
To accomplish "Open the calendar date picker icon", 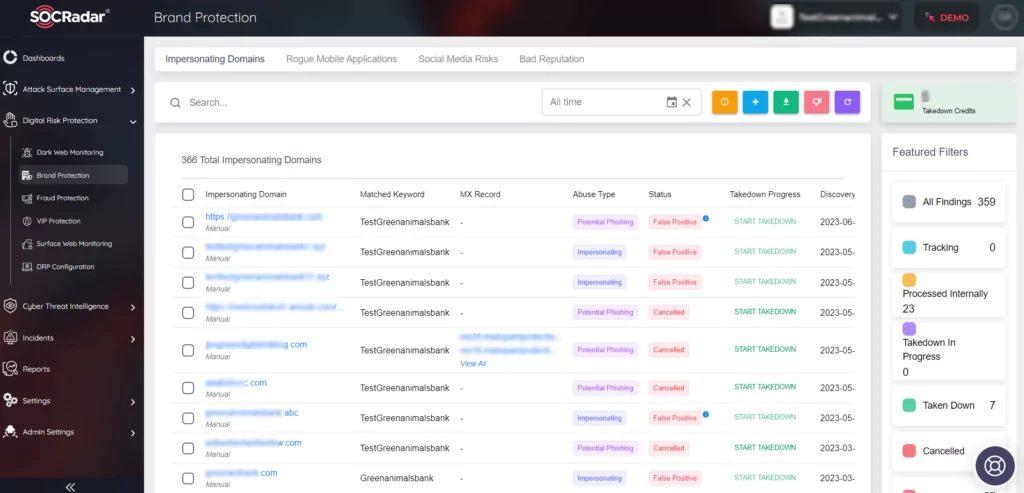I will 671,102.
